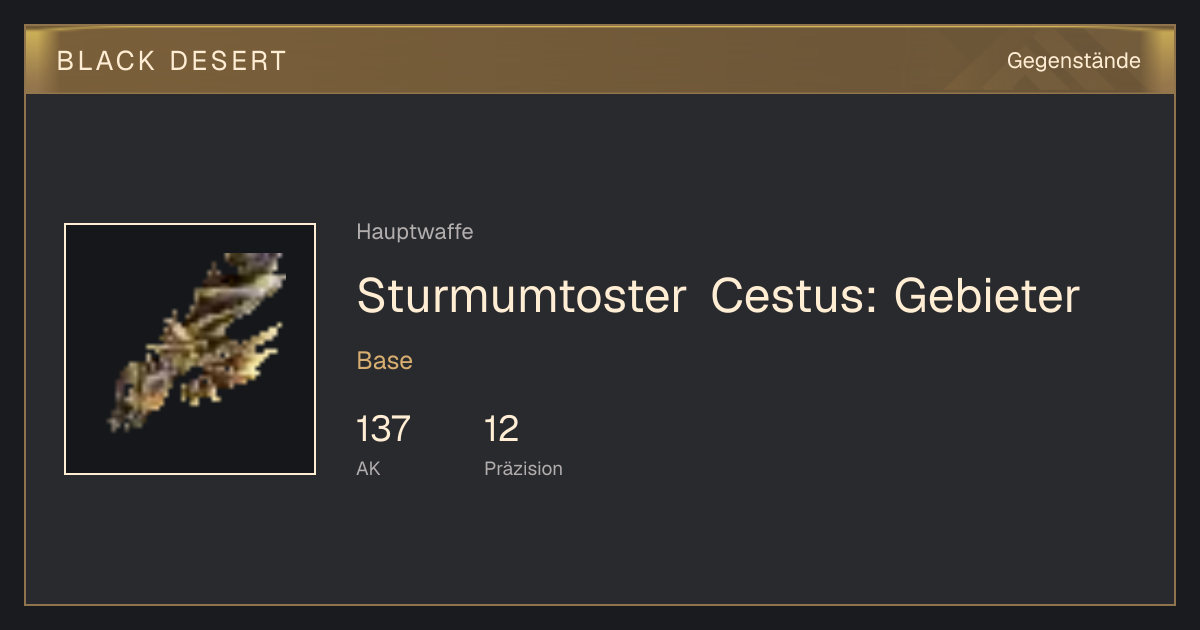The width and height of the screenshot is (1200, 630).
Task: Click the letter B of BLACK DESERT
Action: coord(65,61)
